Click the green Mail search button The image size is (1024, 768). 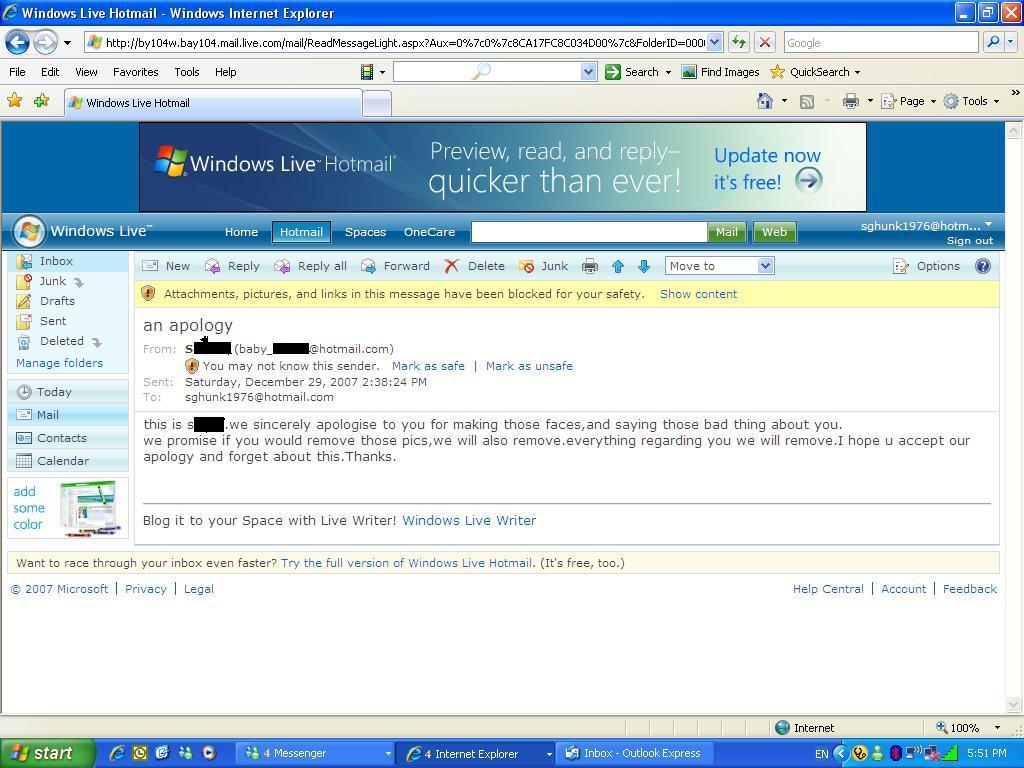click(x=726, y=232)
